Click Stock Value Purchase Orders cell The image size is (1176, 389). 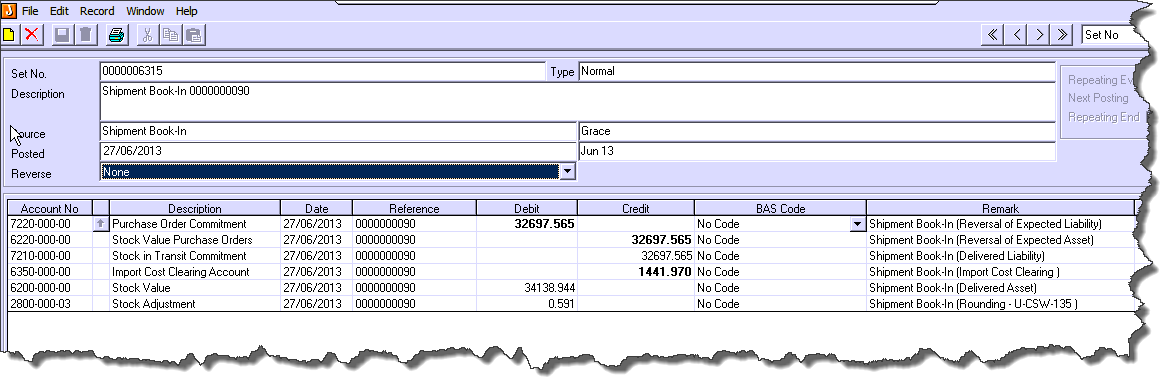195,240
